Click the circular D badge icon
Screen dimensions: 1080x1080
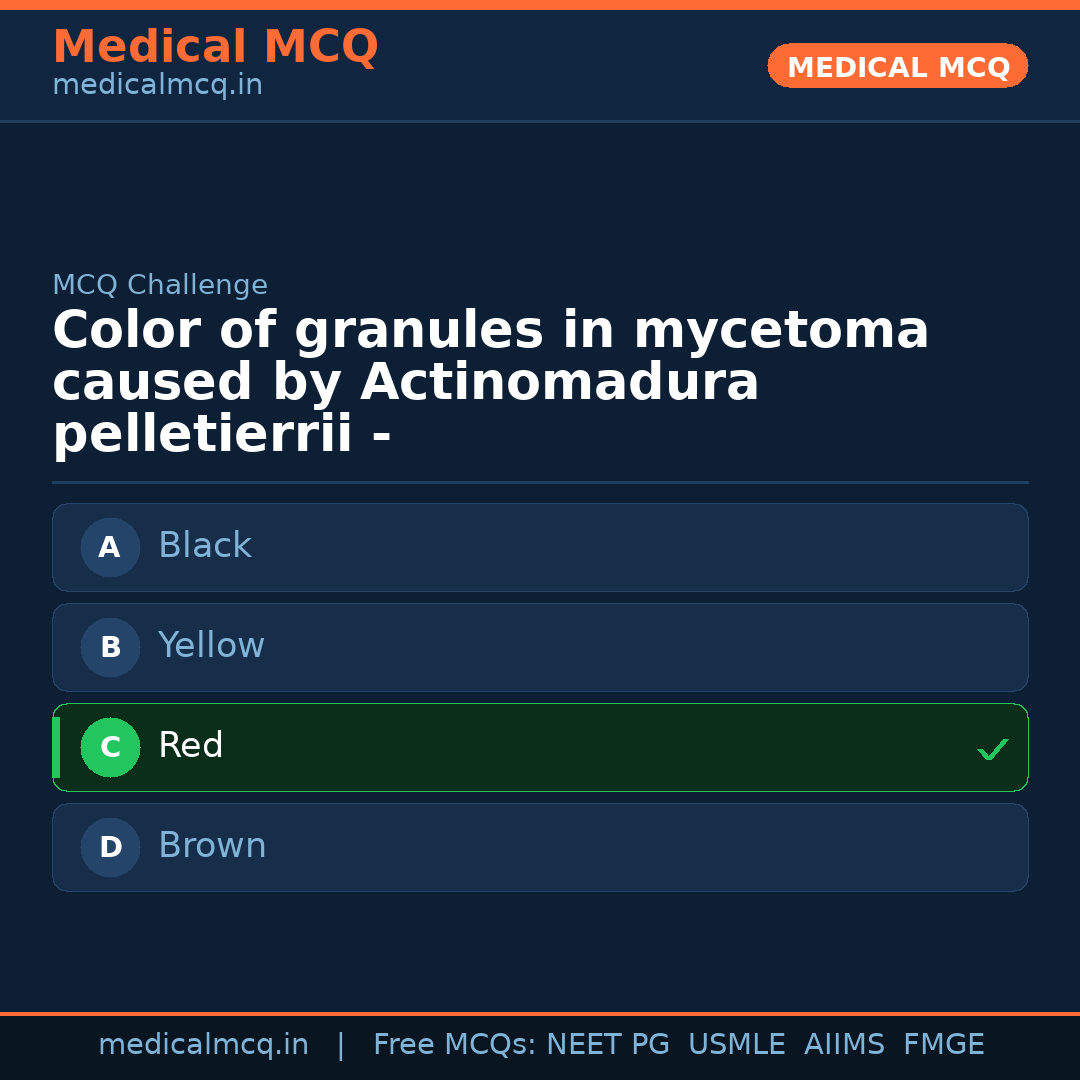point(110,847)
